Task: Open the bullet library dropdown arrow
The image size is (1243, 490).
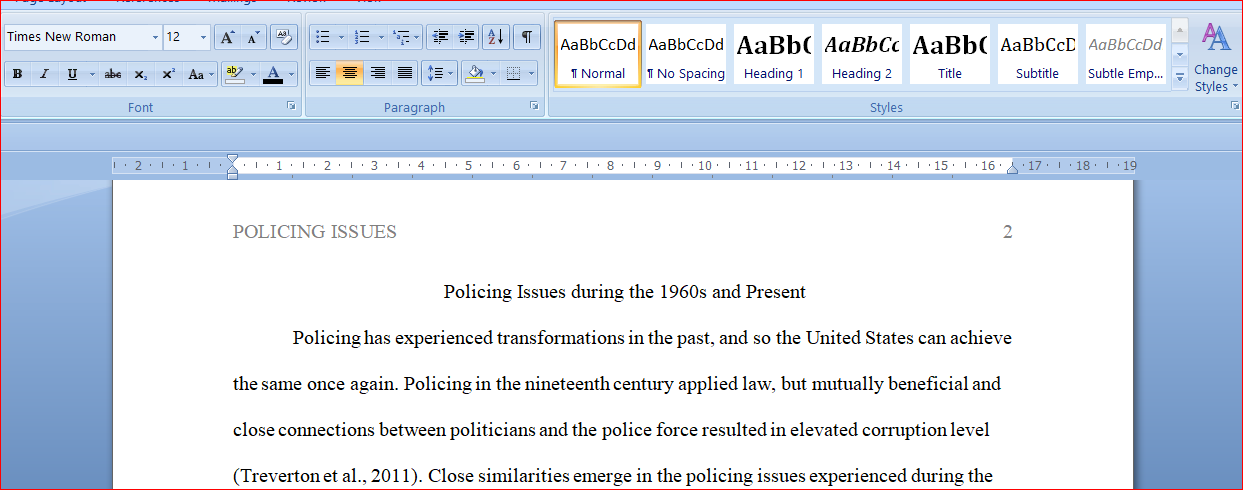Action: (341, 37)
